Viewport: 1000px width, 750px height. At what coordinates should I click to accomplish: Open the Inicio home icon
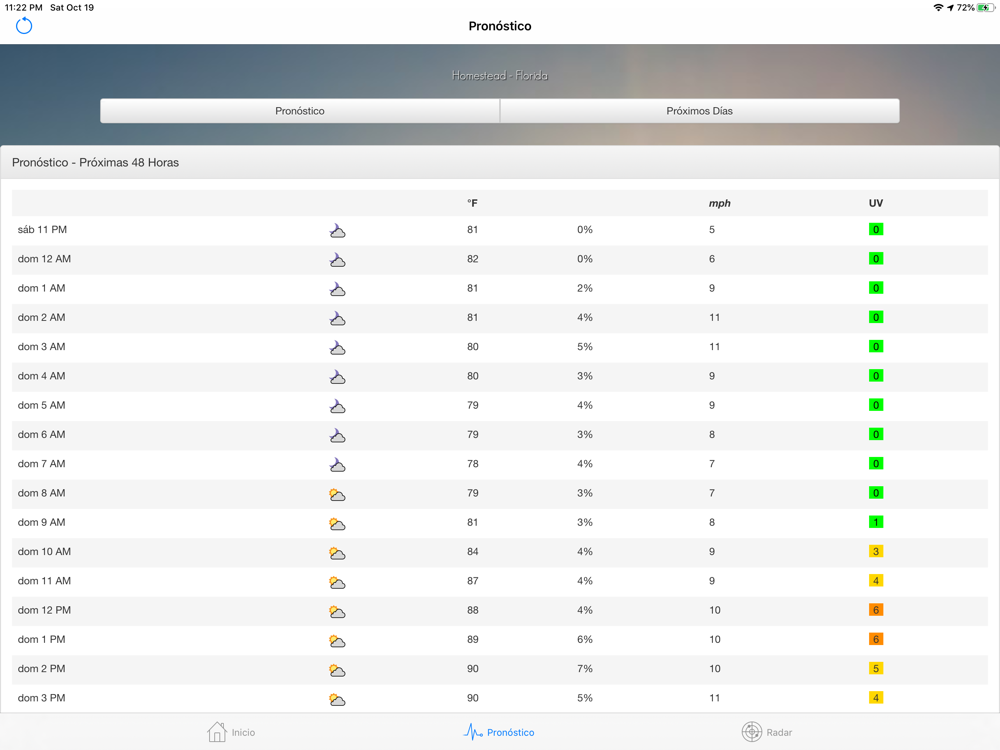tap(217, 732)
